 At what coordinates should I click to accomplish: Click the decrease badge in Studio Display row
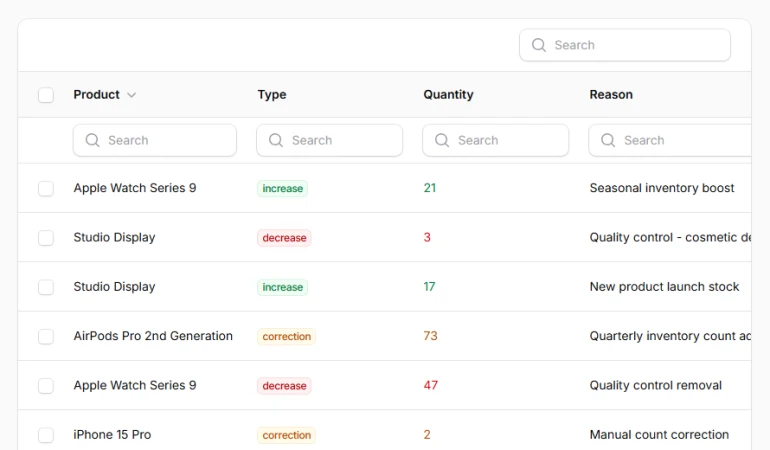(x=284, y=238)
